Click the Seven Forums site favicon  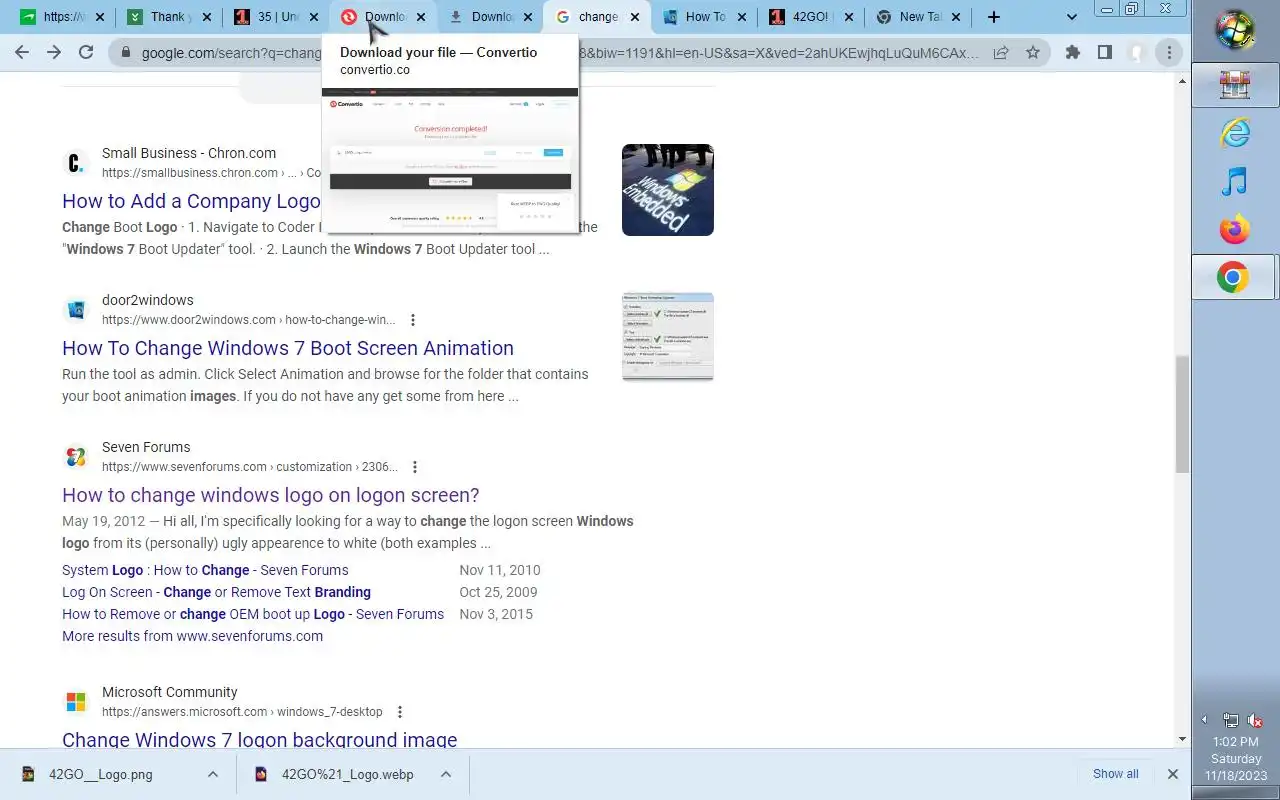[x=76, y=457]
